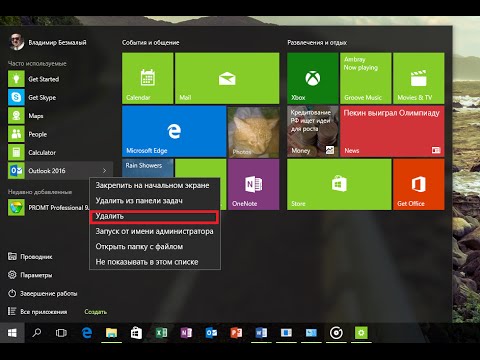
Task: Open Store from the taskbar
Action: pos(136,333)
